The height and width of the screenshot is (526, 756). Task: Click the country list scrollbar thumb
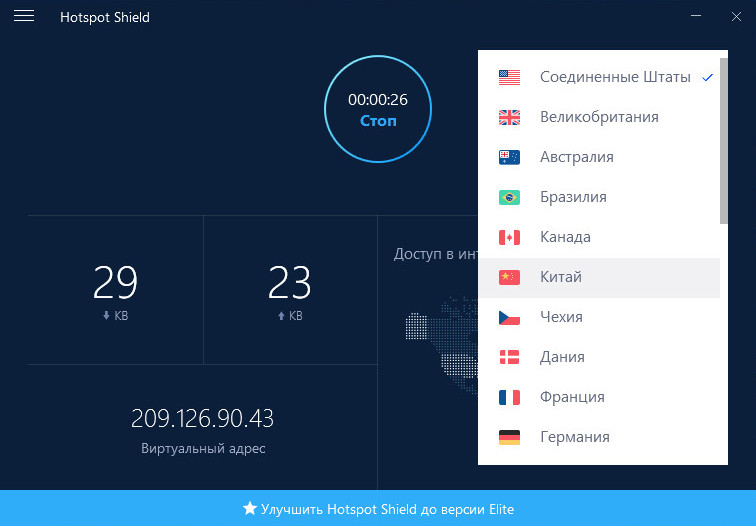pyautogui.click(x=723, y=140)
